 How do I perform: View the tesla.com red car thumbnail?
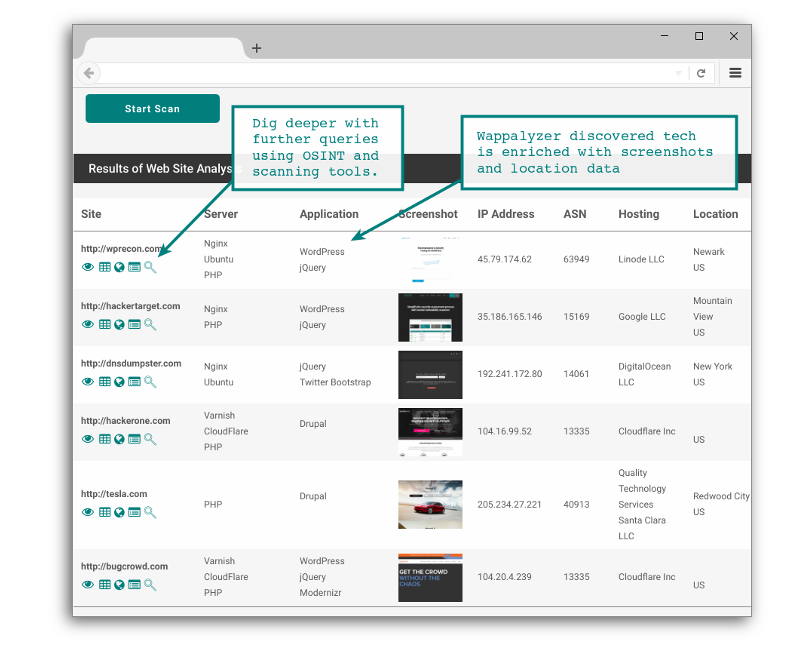pos(430,504)
